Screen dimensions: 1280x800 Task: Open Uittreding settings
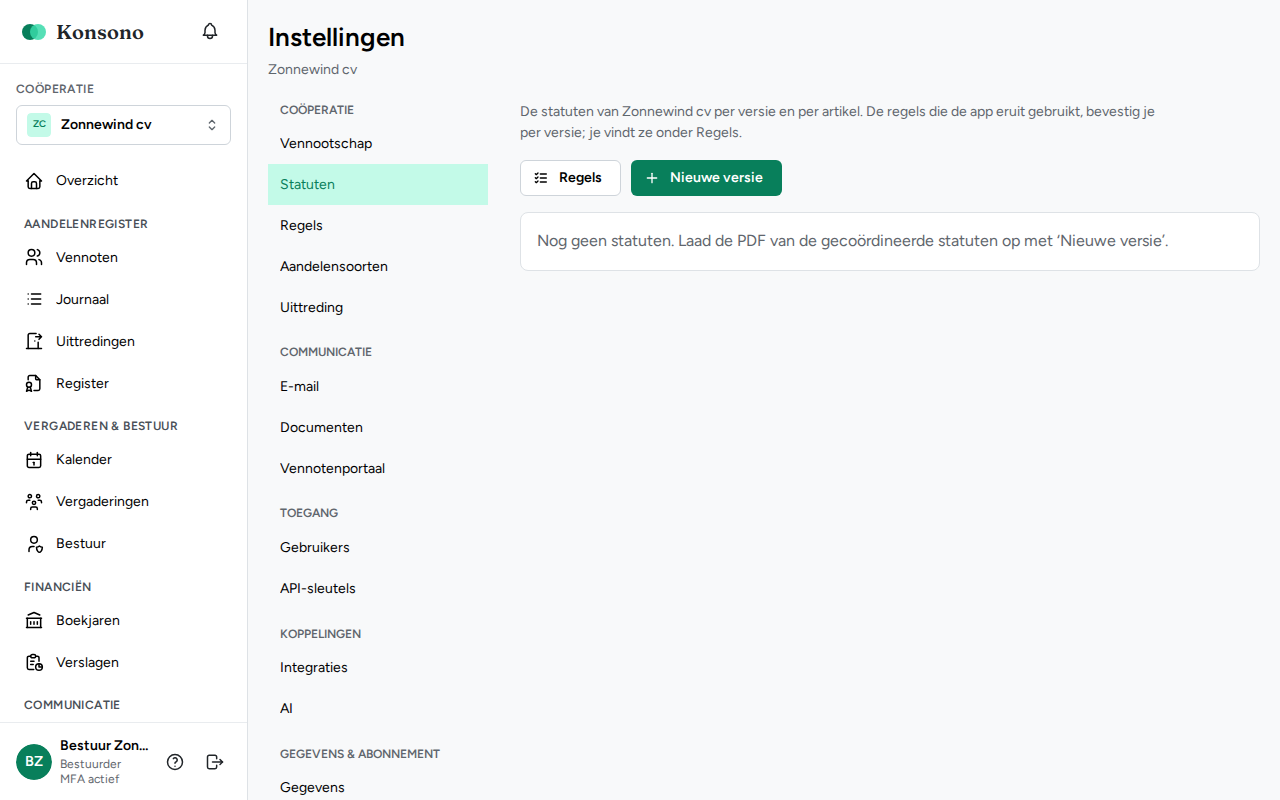pos(378,308)
